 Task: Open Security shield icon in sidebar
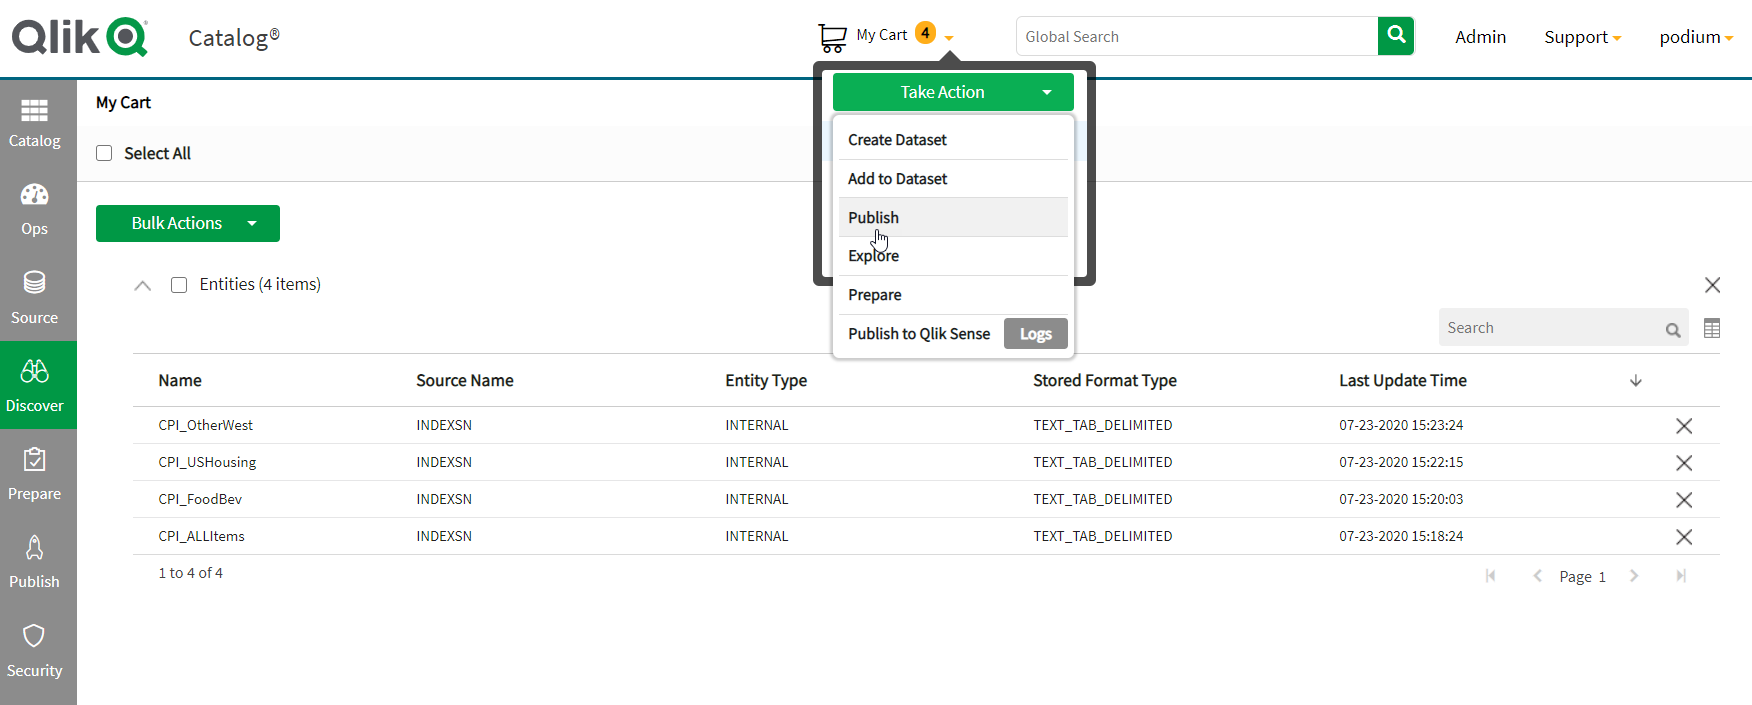click(35, 637)
